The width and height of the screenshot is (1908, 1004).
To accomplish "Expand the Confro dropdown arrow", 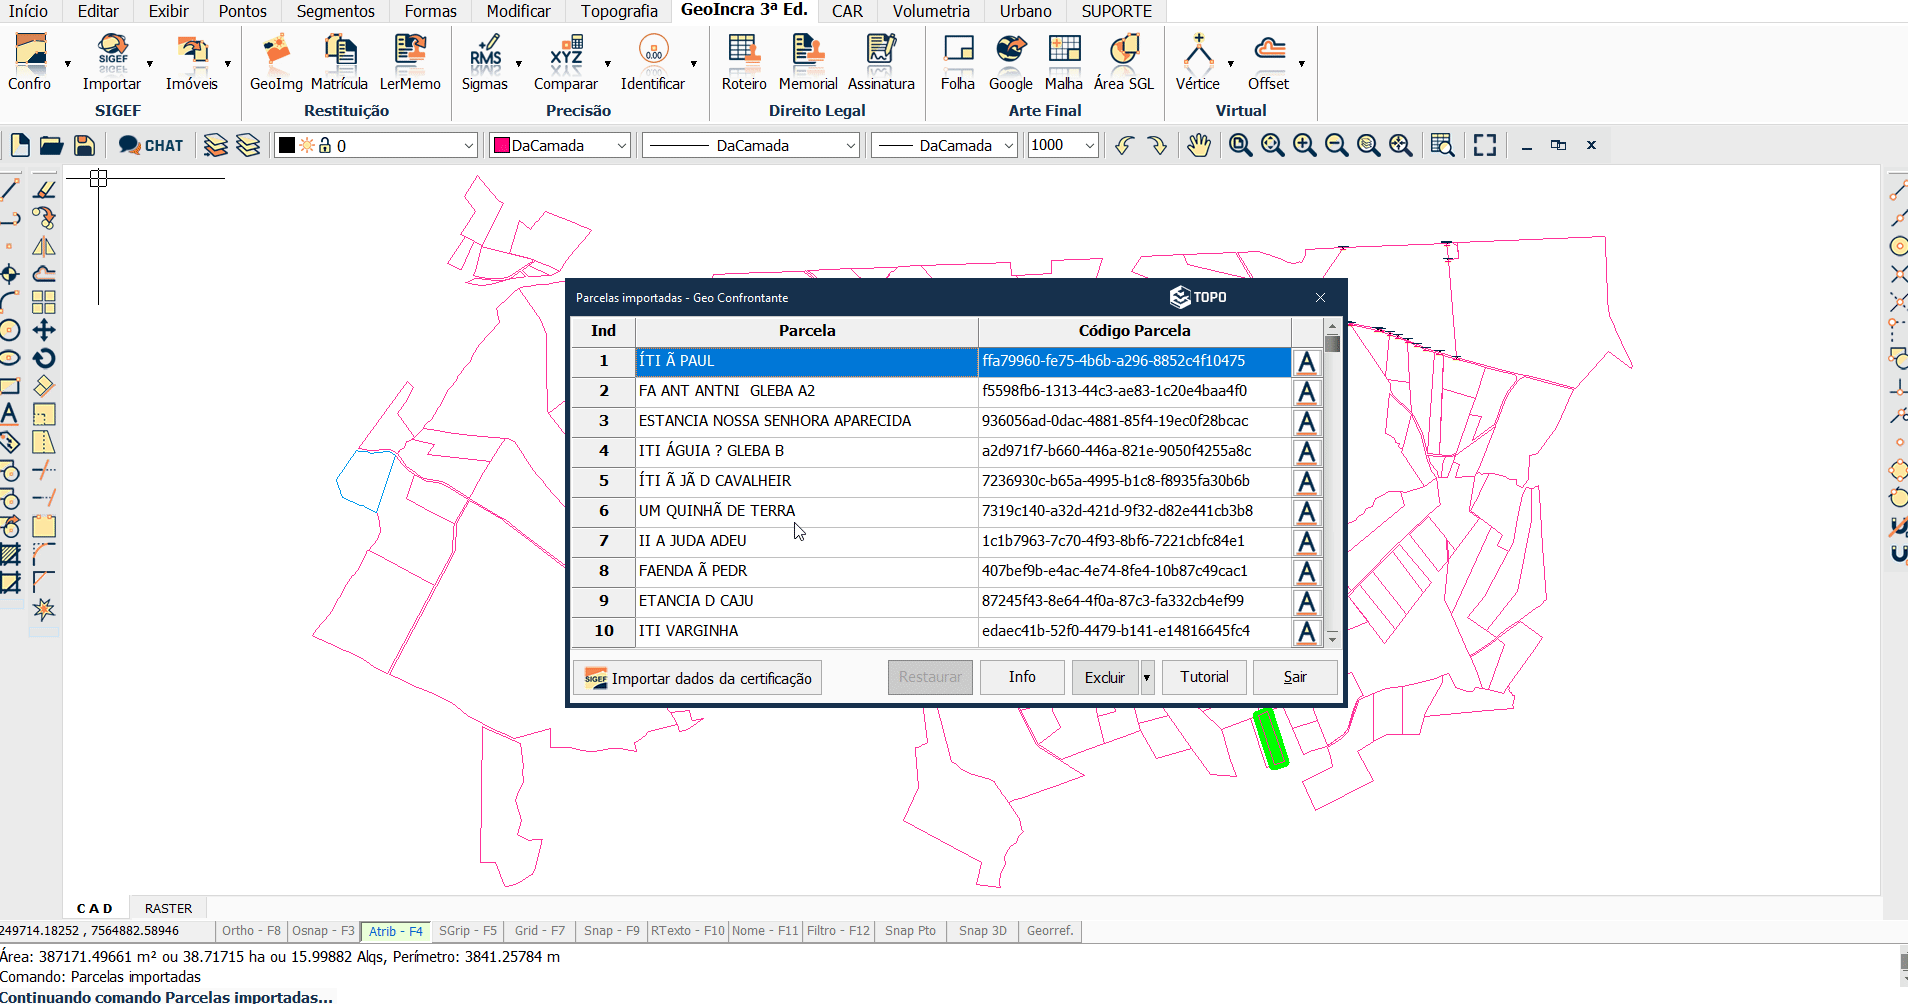I will pyautogui.click(x=68, y=64).
